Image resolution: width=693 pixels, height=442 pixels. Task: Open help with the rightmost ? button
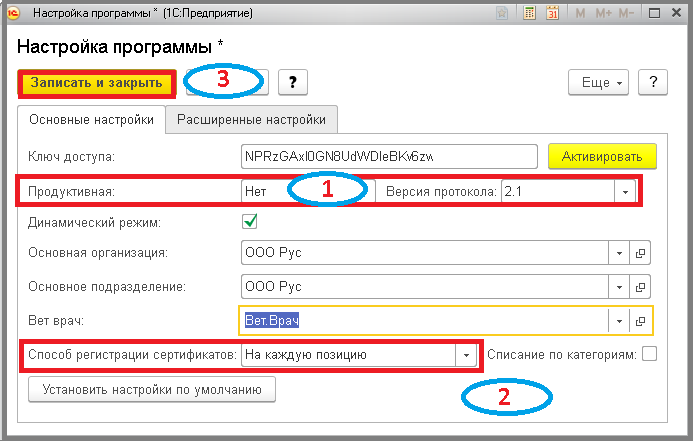point(653,82)
